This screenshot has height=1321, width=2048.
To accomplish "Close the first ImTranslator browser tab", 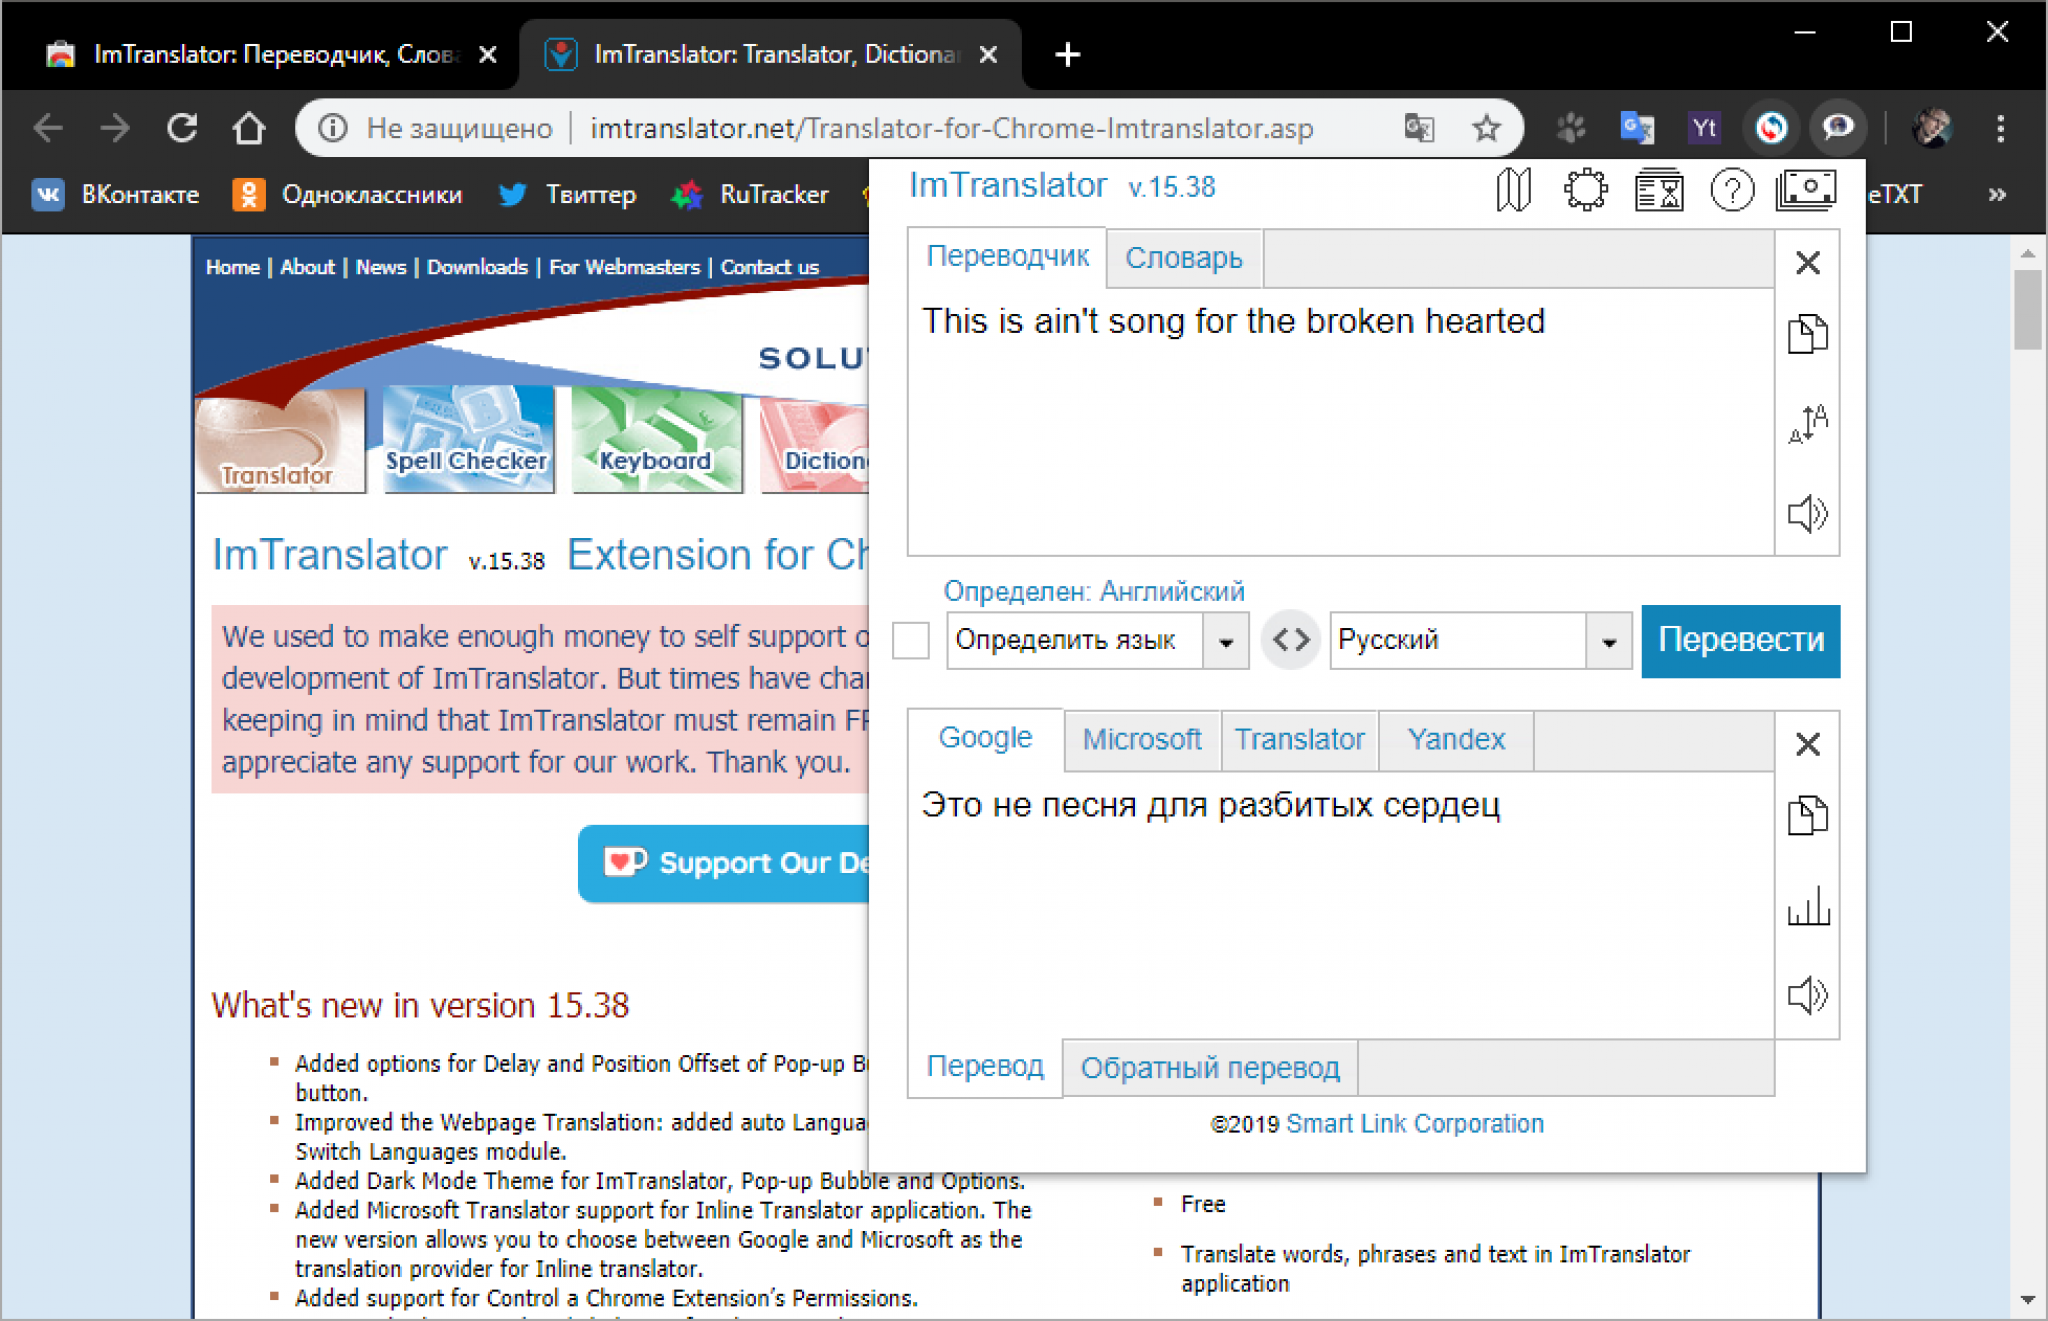I will 488,54.
